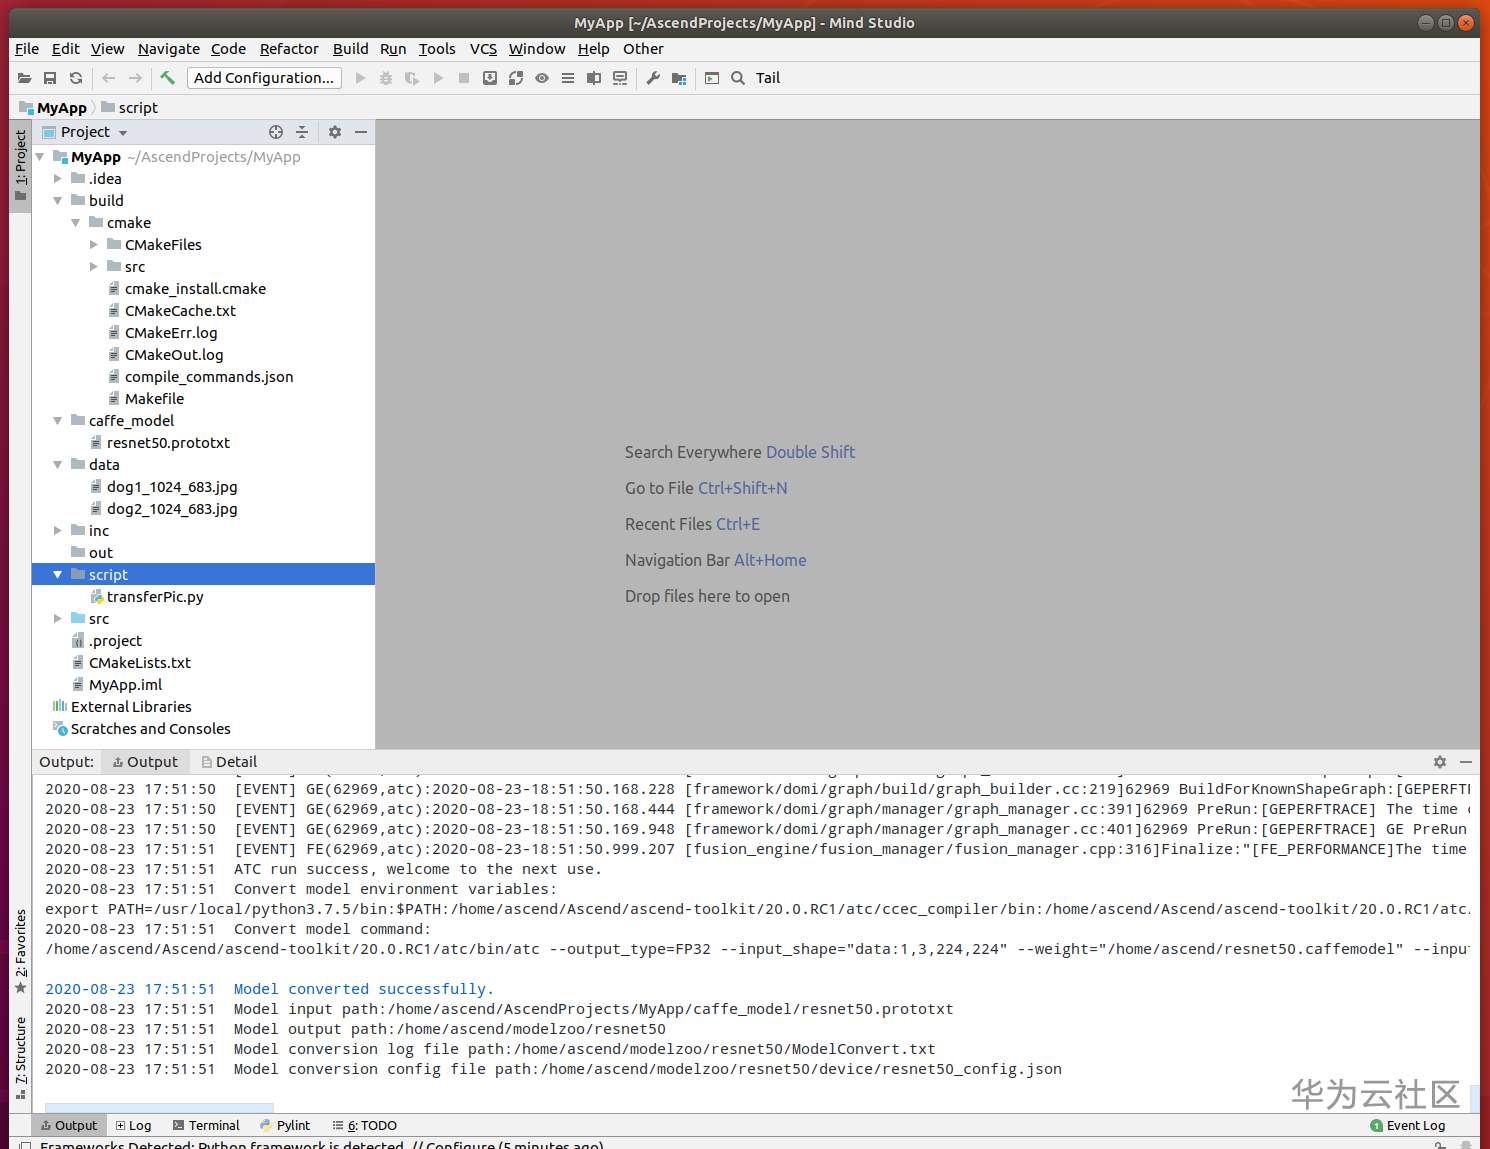Click the Synchronize refresh icon

[x=76, y=78]
